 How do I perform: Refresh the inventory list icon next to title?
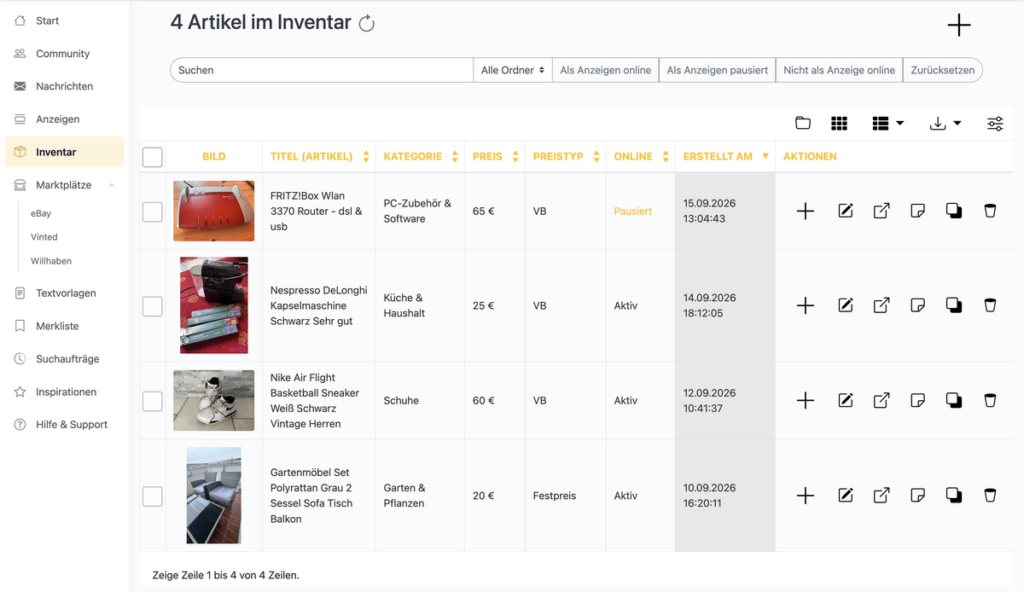[367, 24]
